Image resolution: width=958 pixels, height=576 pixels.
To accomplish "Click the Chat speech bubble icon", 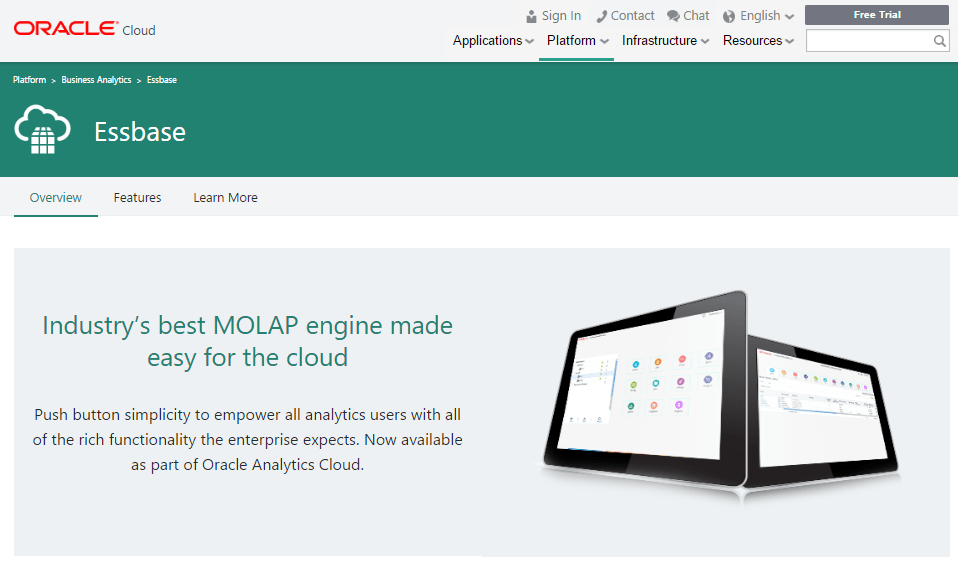I will 673,16.
